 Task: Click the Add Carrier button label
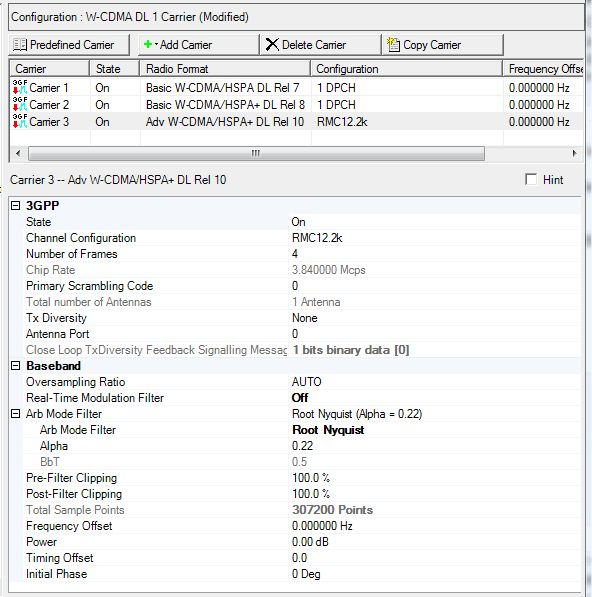pos(186,45)
